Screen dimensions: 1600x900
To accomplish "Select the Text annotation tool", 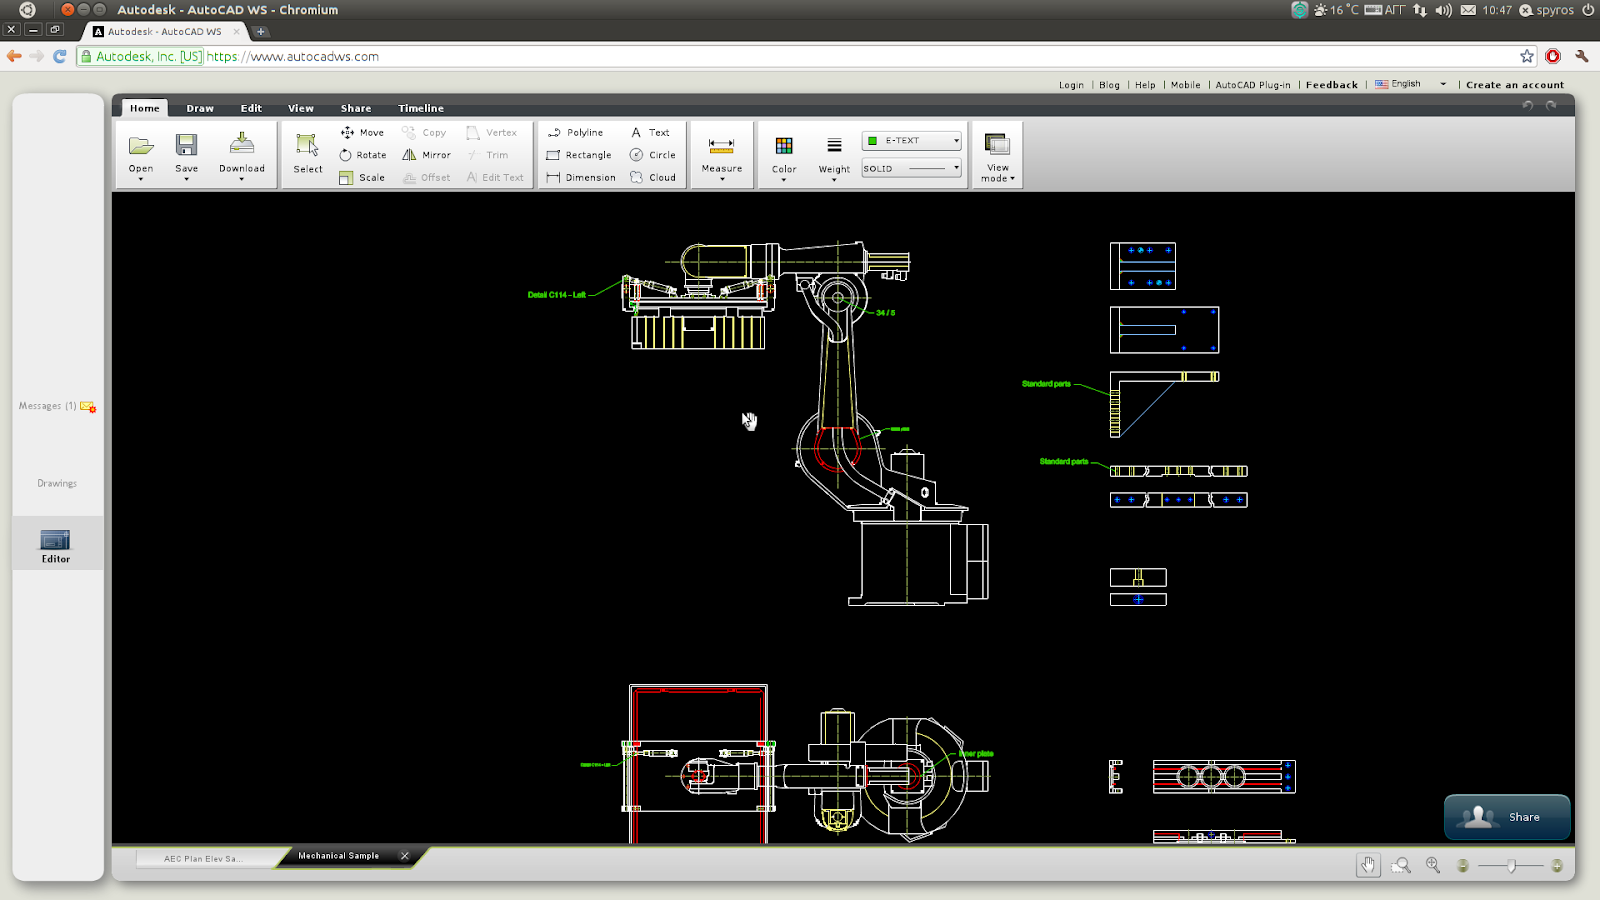I will click(x=650, y=132).
